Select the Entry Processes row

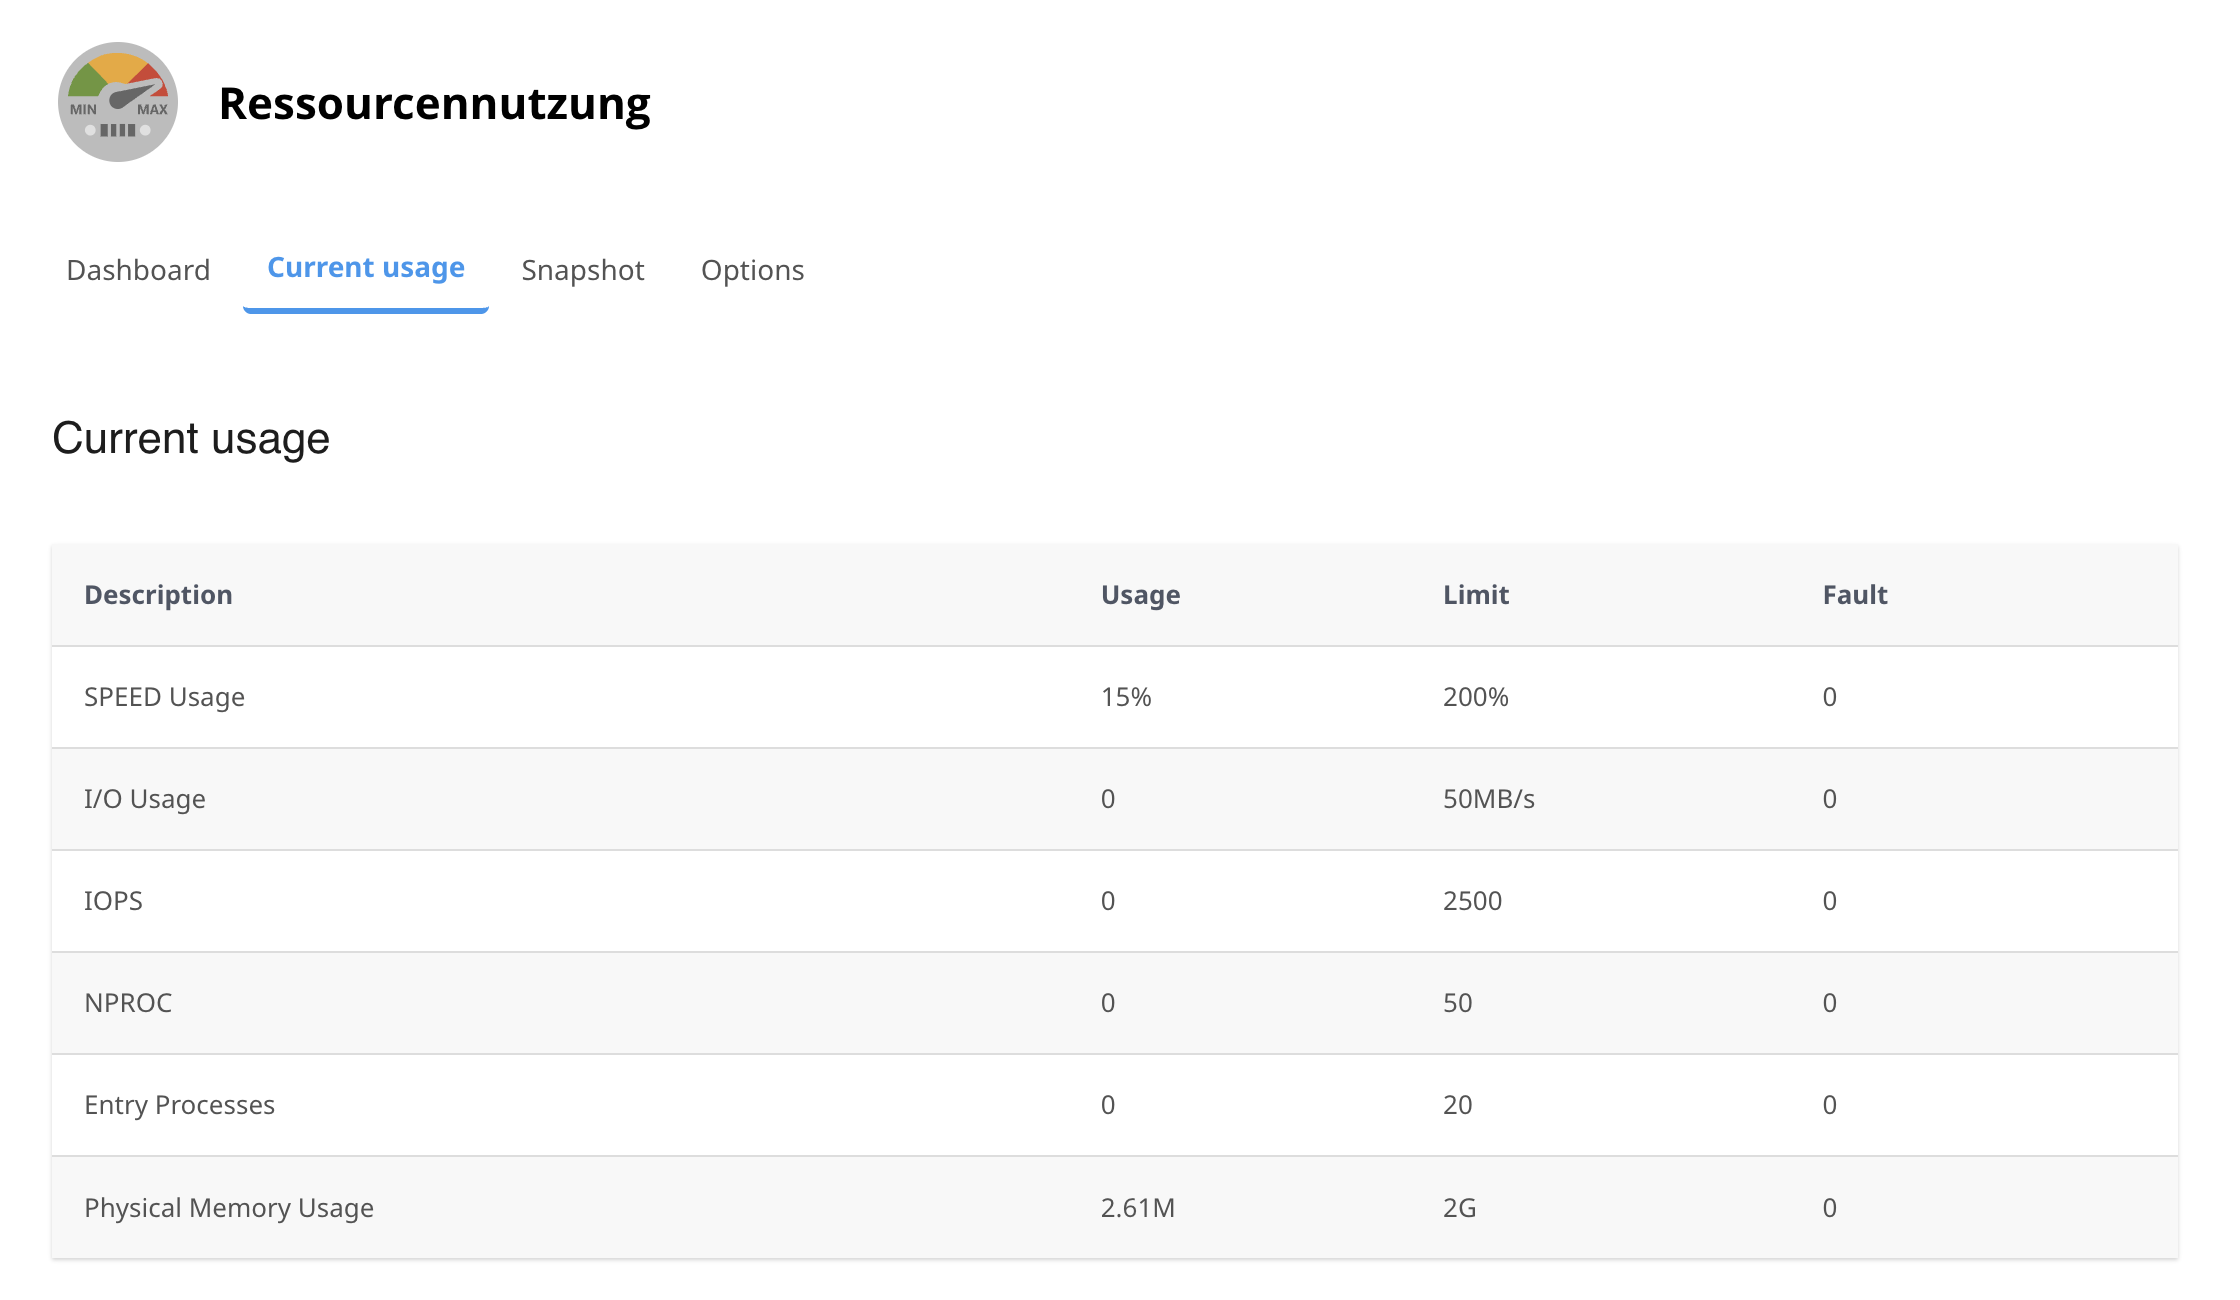pos(179,1105)
